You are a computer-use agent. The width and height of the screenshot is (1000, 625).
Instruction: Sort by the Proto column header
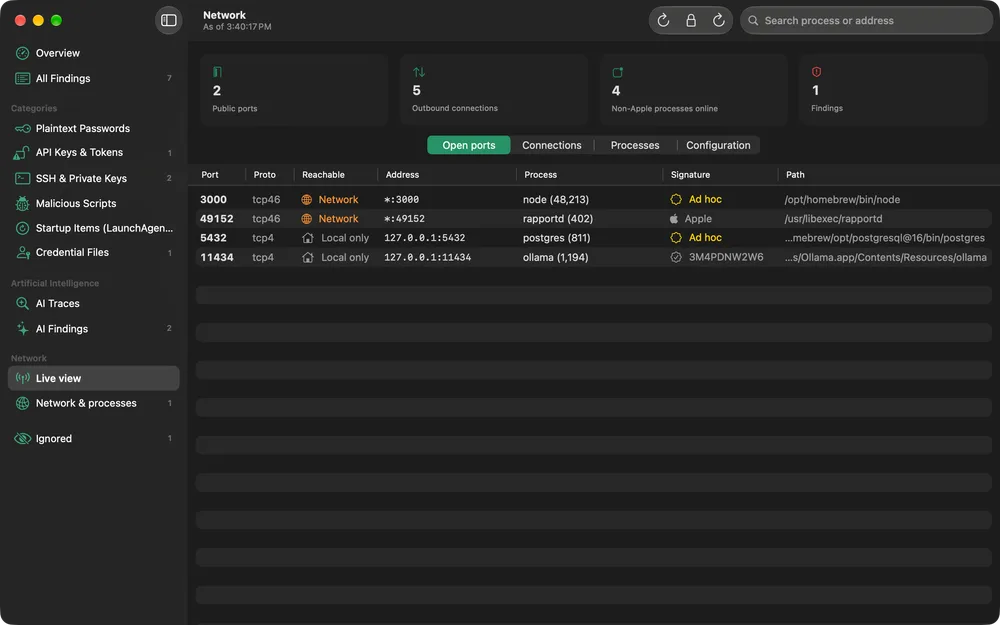pos(265,175)
